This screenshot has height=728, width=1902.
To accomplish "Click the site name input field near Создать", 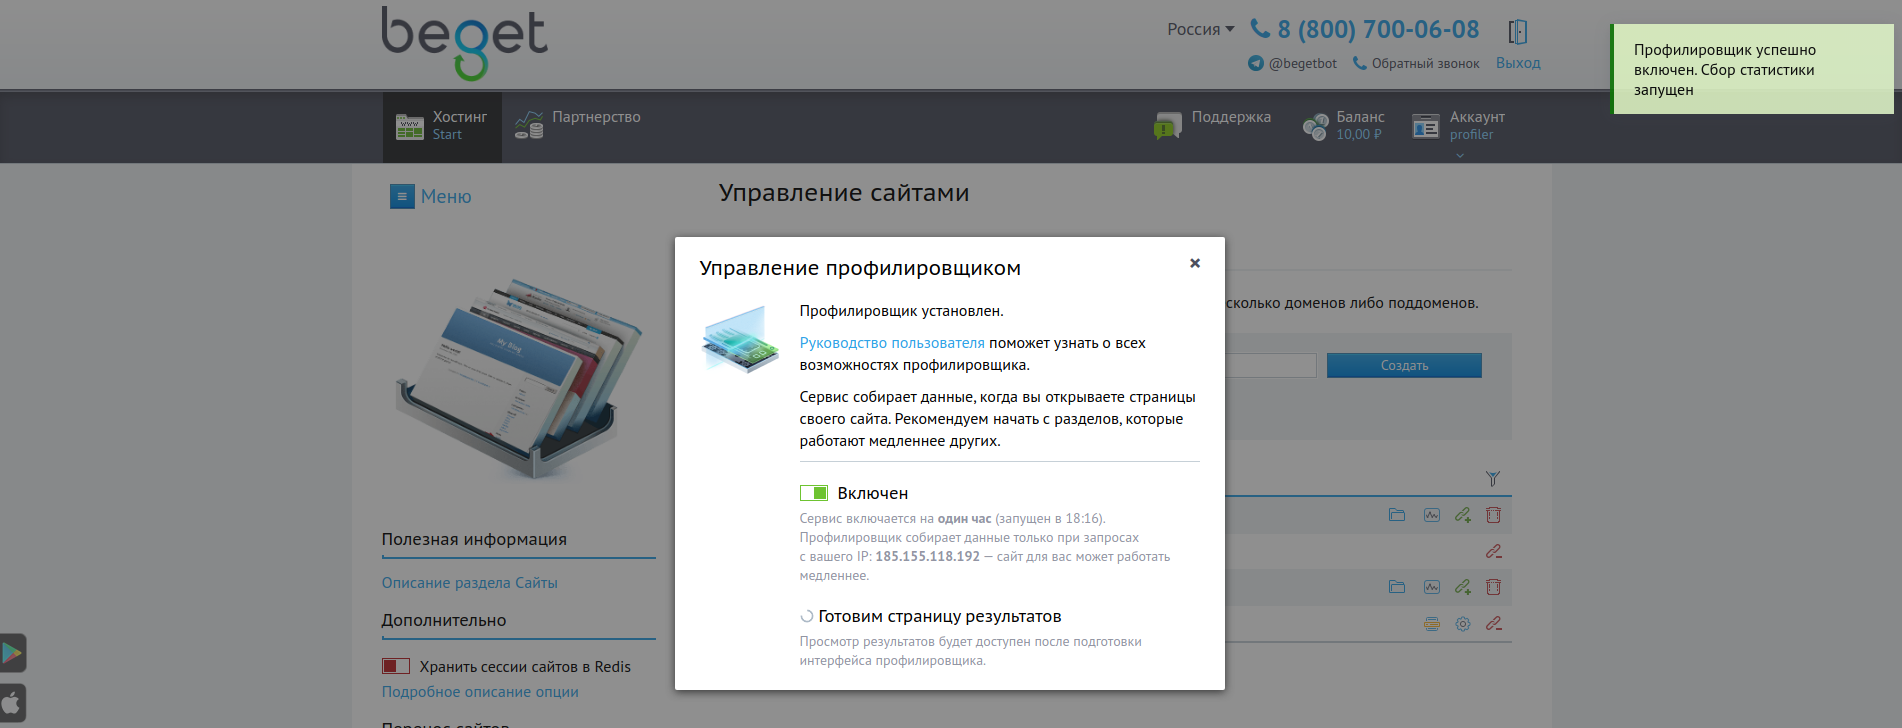I will tap(1270, 365).
